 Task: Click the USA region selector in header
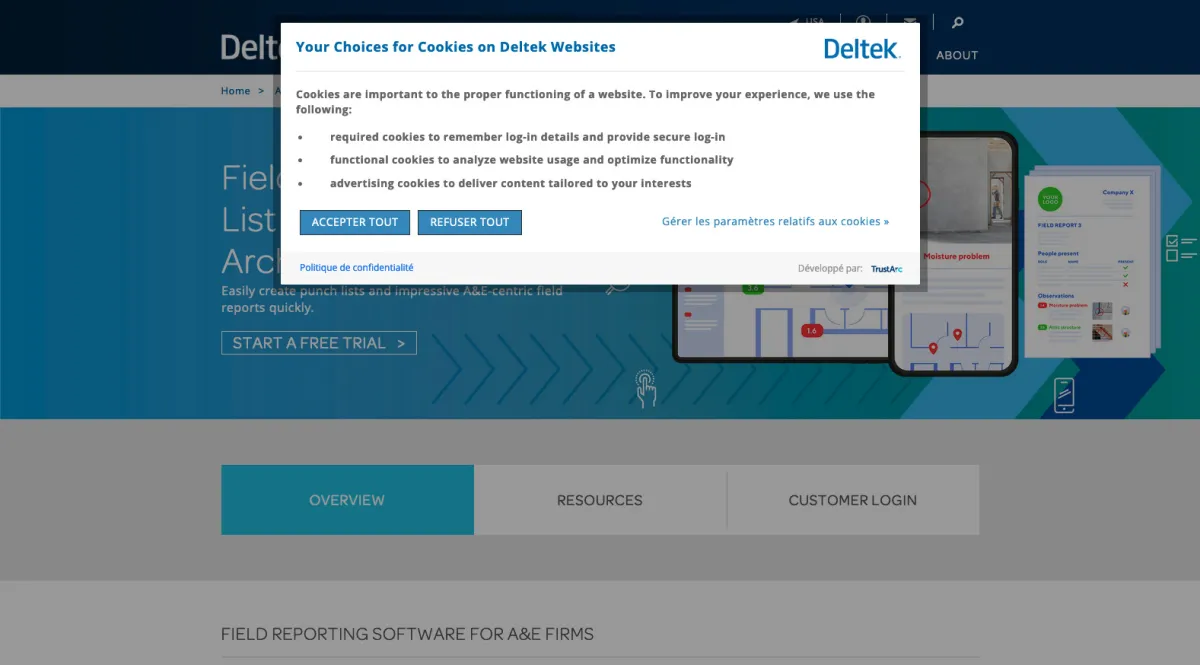click(x=807, y=21)
